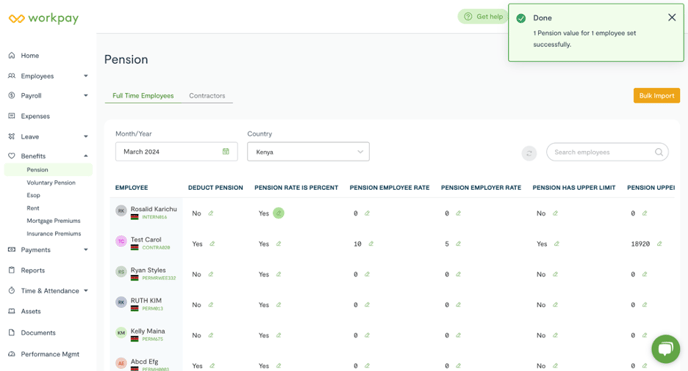Image resolution: width=688 pixels, height=371 pixels.
Task: Switch to the Contractors tab
Action: pyautogui.click(x=207, y=96)
